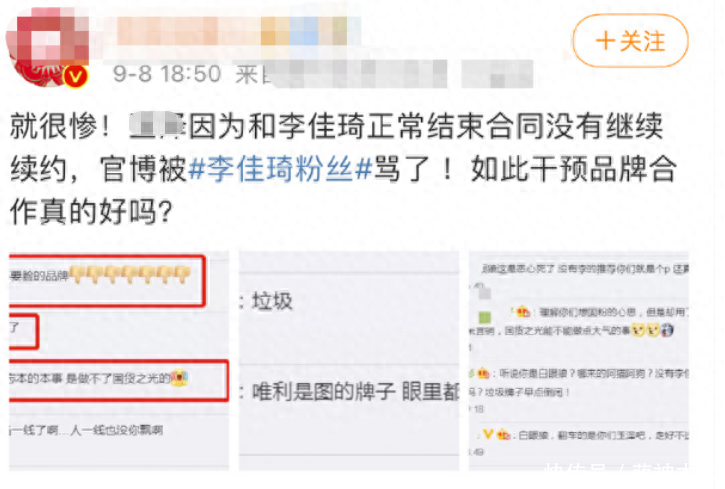Select the red-boxed 国货之光 comment
The height and width of the screenshot is (489, 725).
[119, 380]
